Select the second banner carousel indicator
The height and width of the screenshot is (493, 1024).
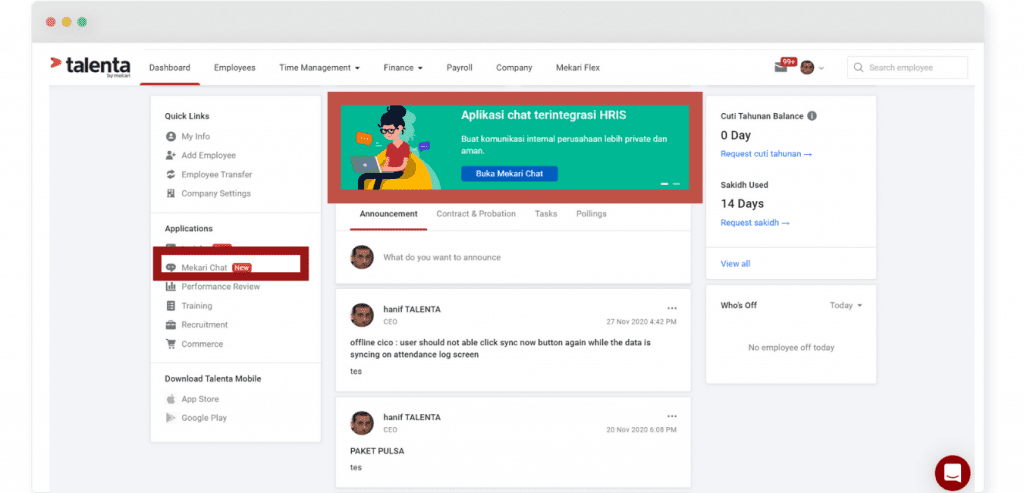tap(677, 184)
